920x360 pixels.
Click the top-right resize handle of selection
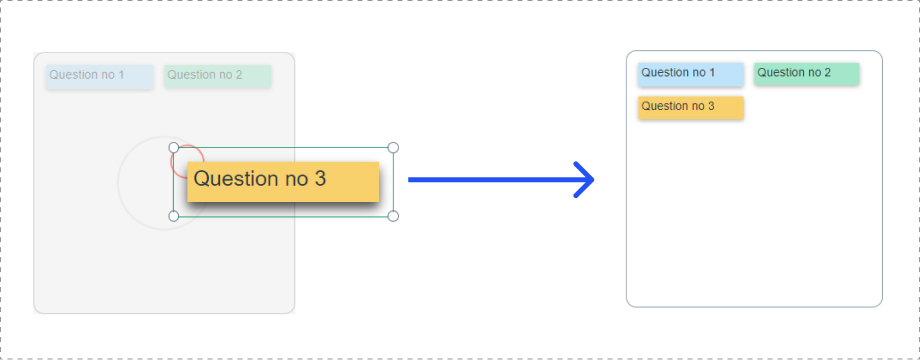click(393, 147)
